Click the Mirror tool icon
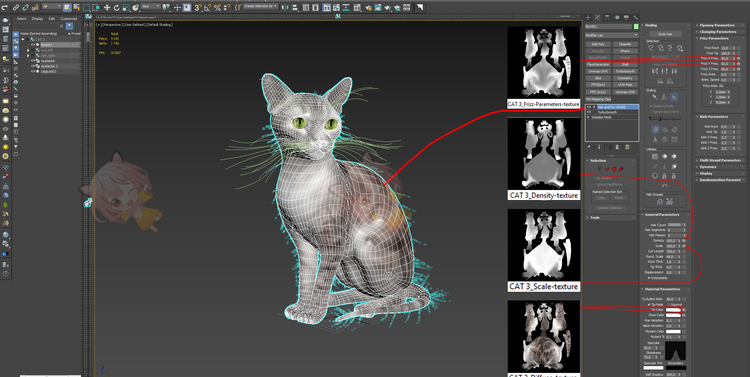The height and width of the screenshot is (377, 750). tap(285, 7)
